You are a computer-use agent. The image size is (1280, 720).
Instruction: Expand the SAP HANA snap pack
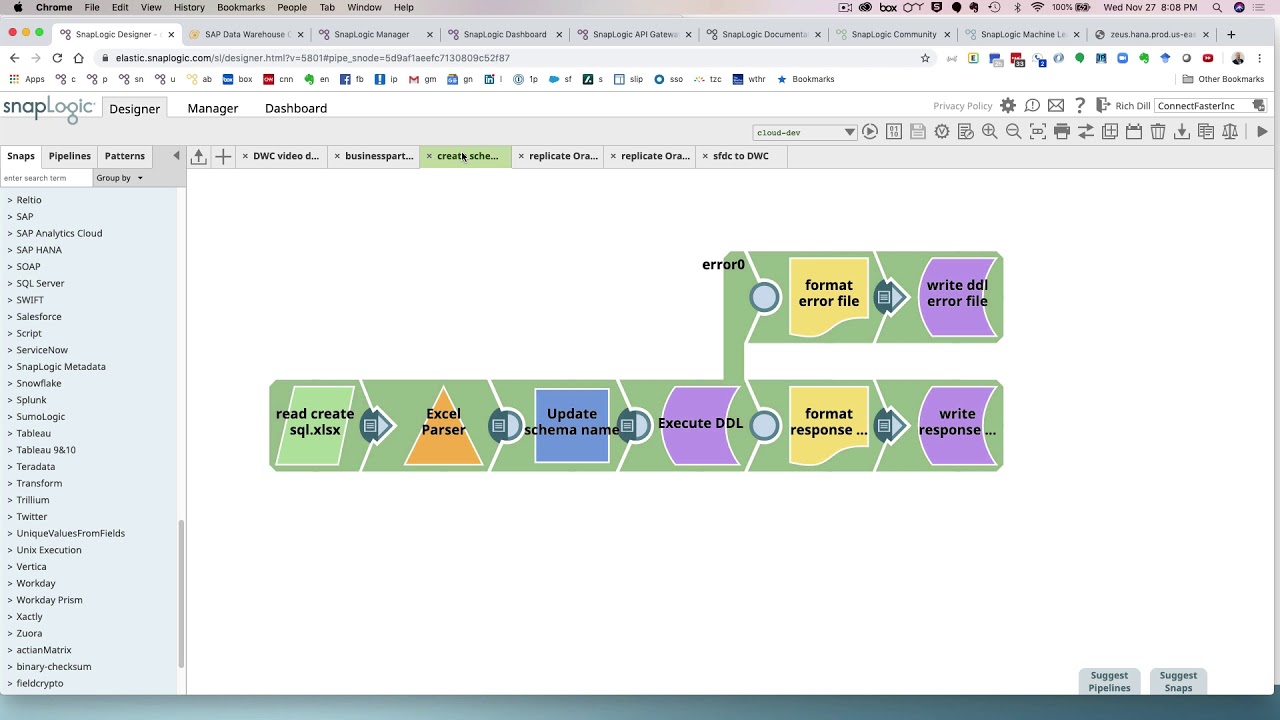pos(38,250)
